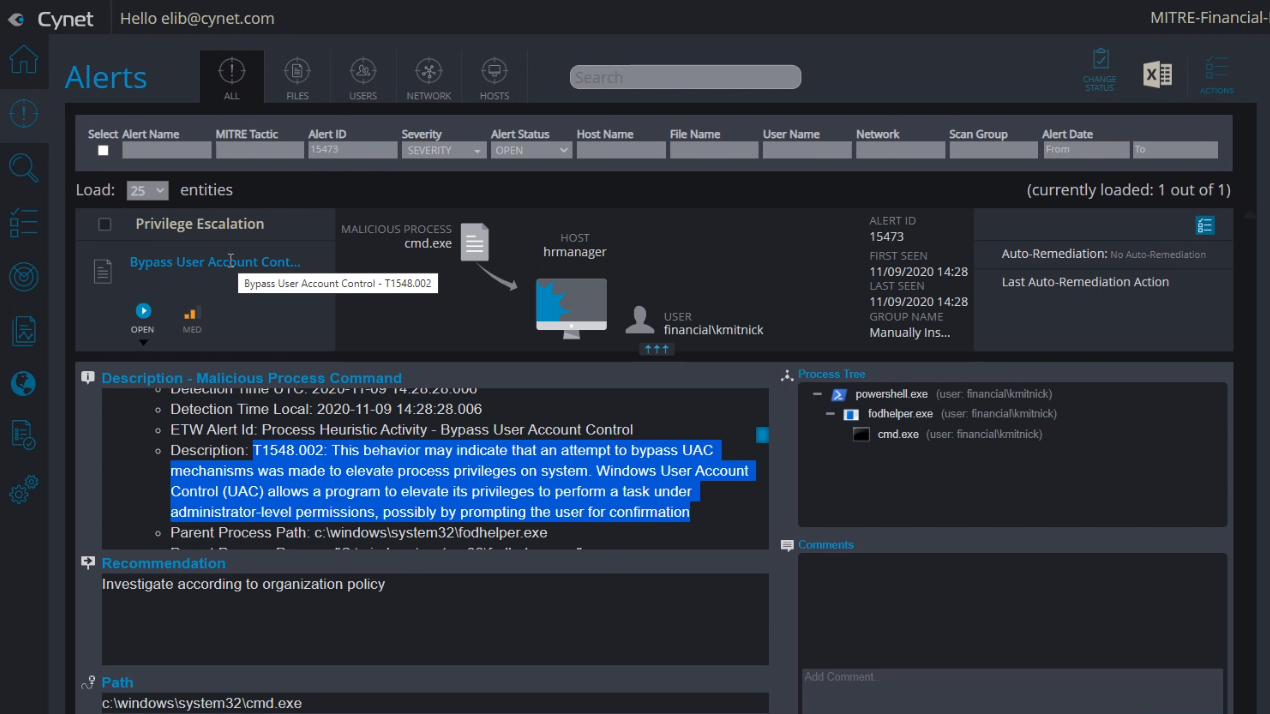Image resolution: width=1270 pixels, height=714 pixels.
Task: Click the User Name filter field
Action: point(807,150)
